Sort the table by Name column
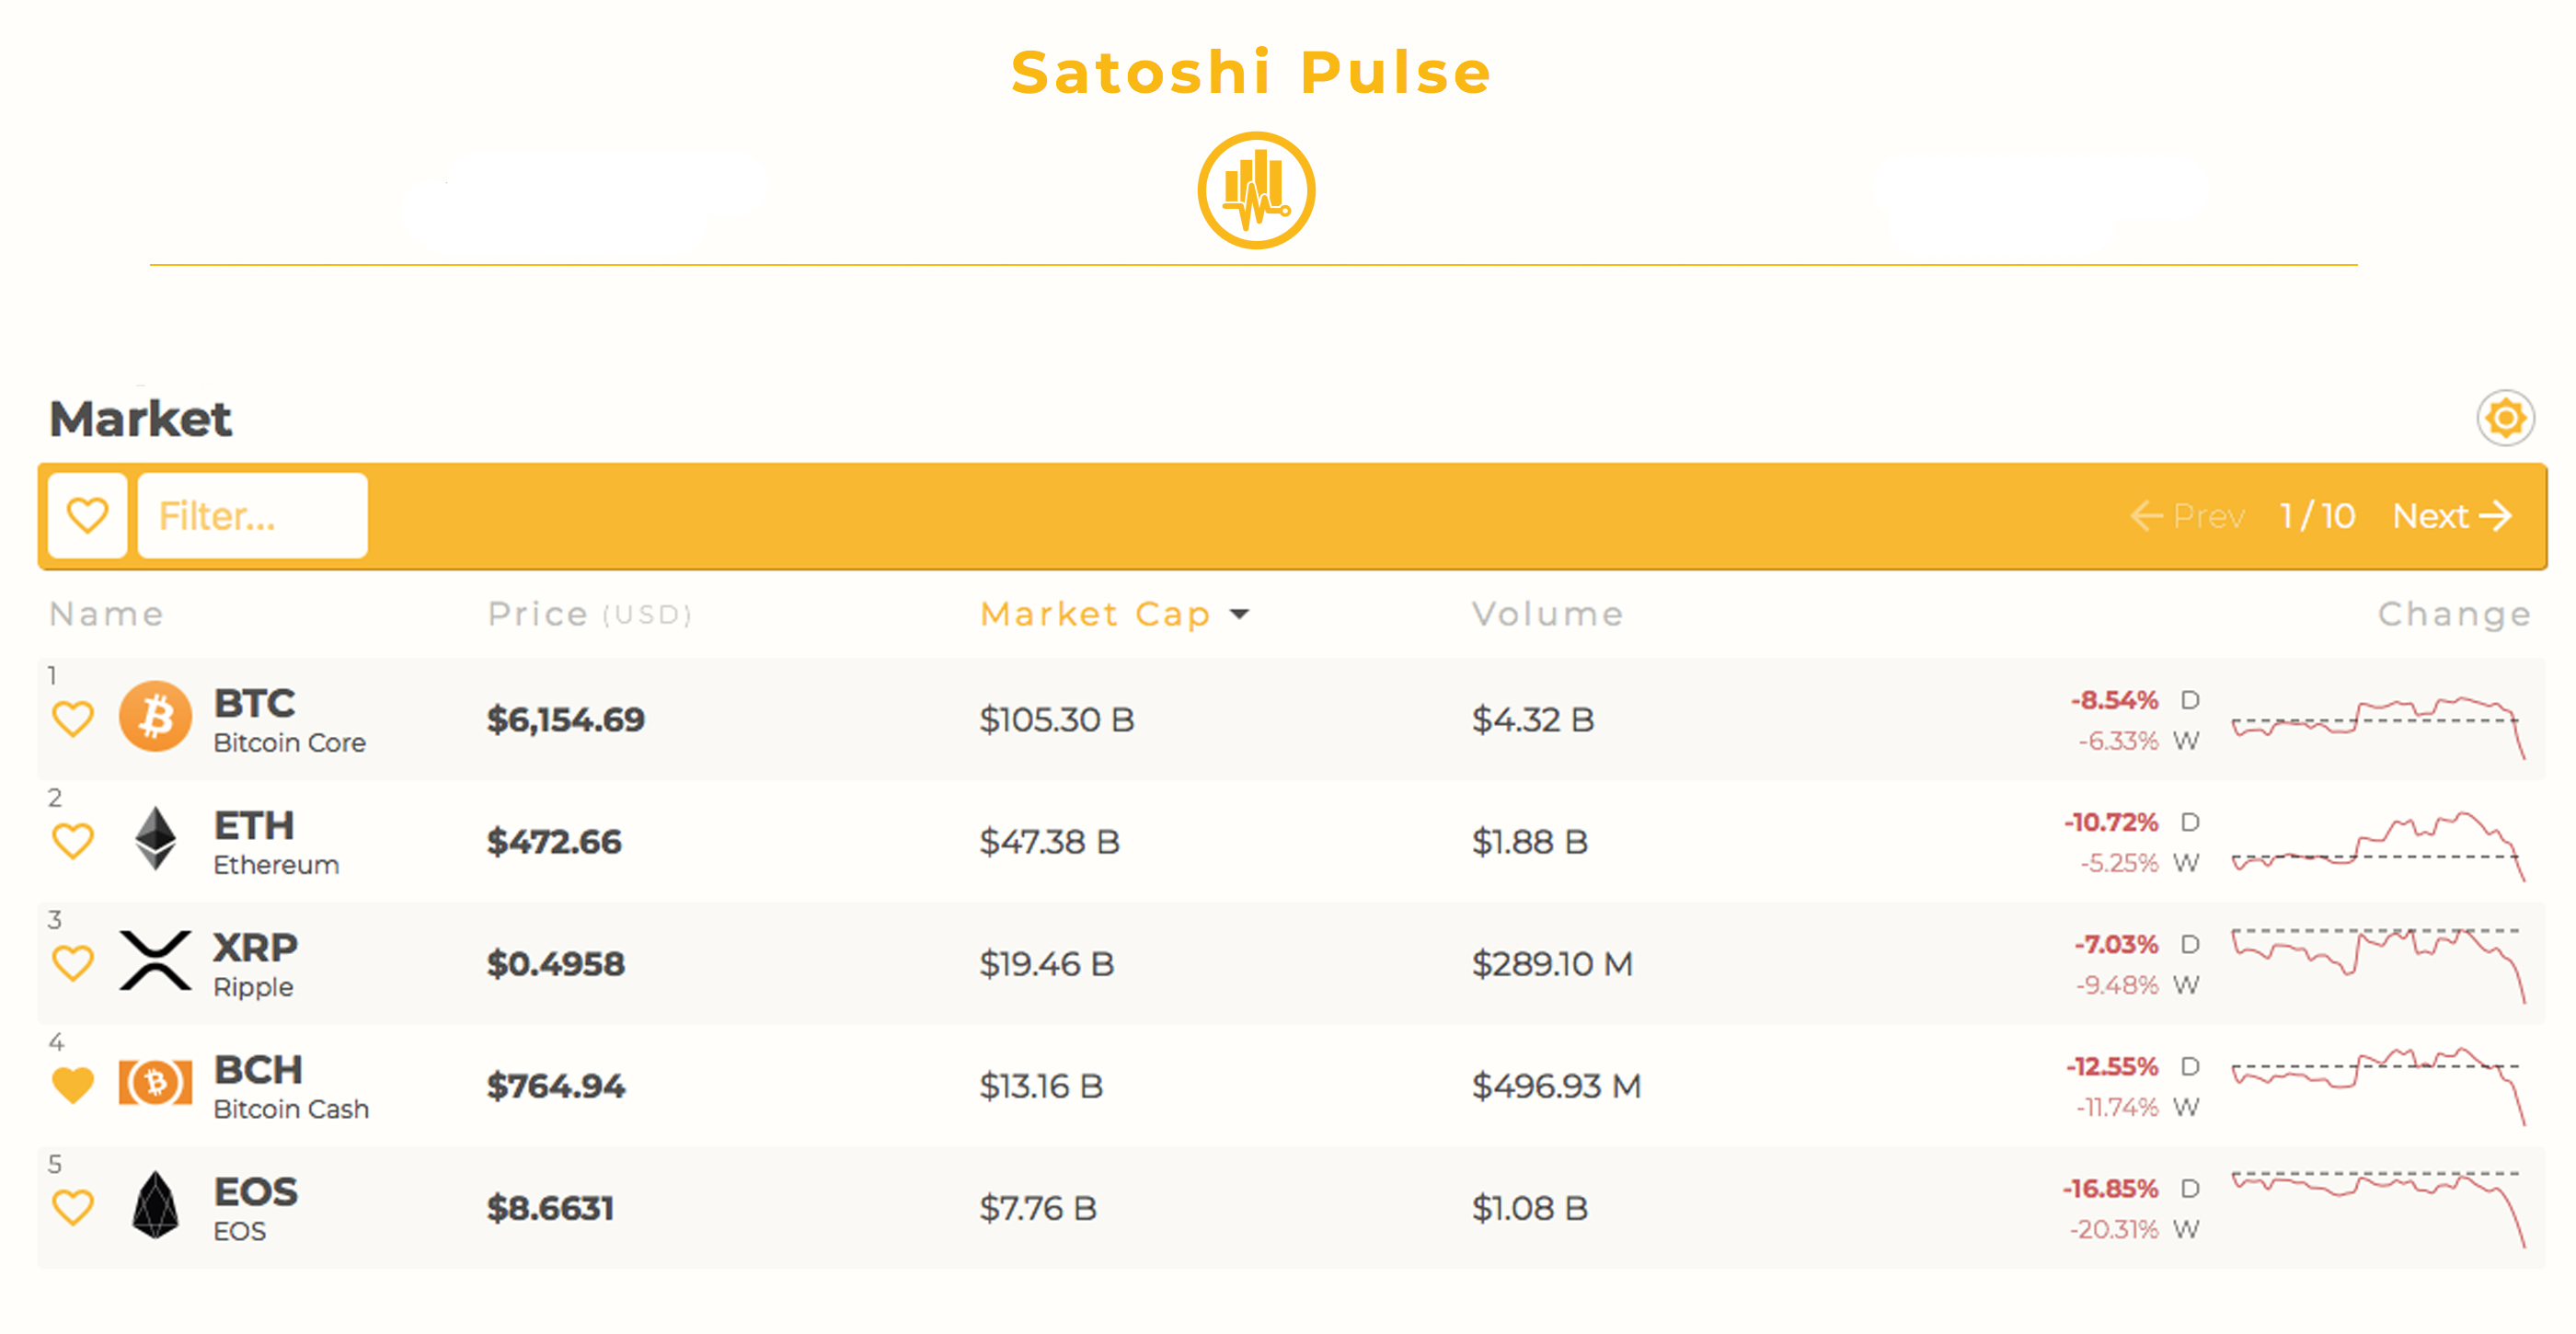 pos(106,614)
